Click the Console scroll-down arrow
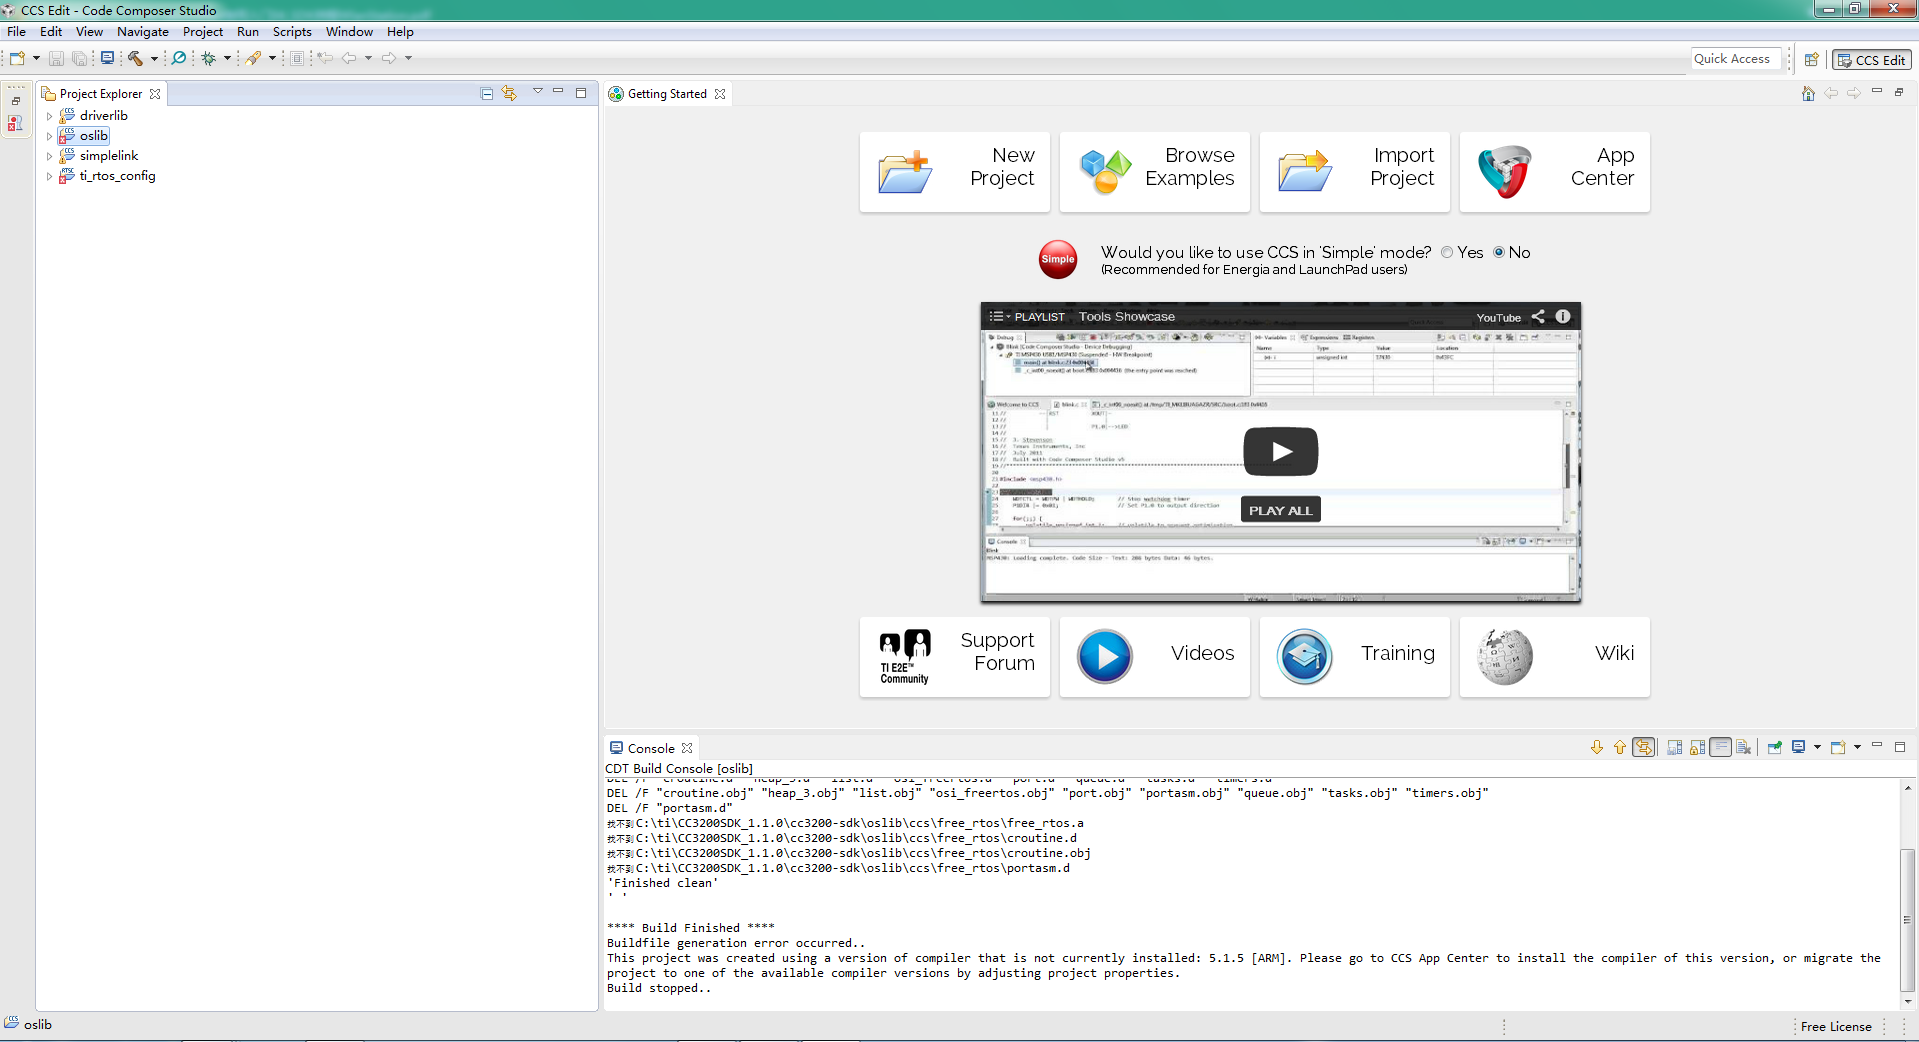The width and height of the screenshot is (1919, 1042). tap(1908, 1001)
